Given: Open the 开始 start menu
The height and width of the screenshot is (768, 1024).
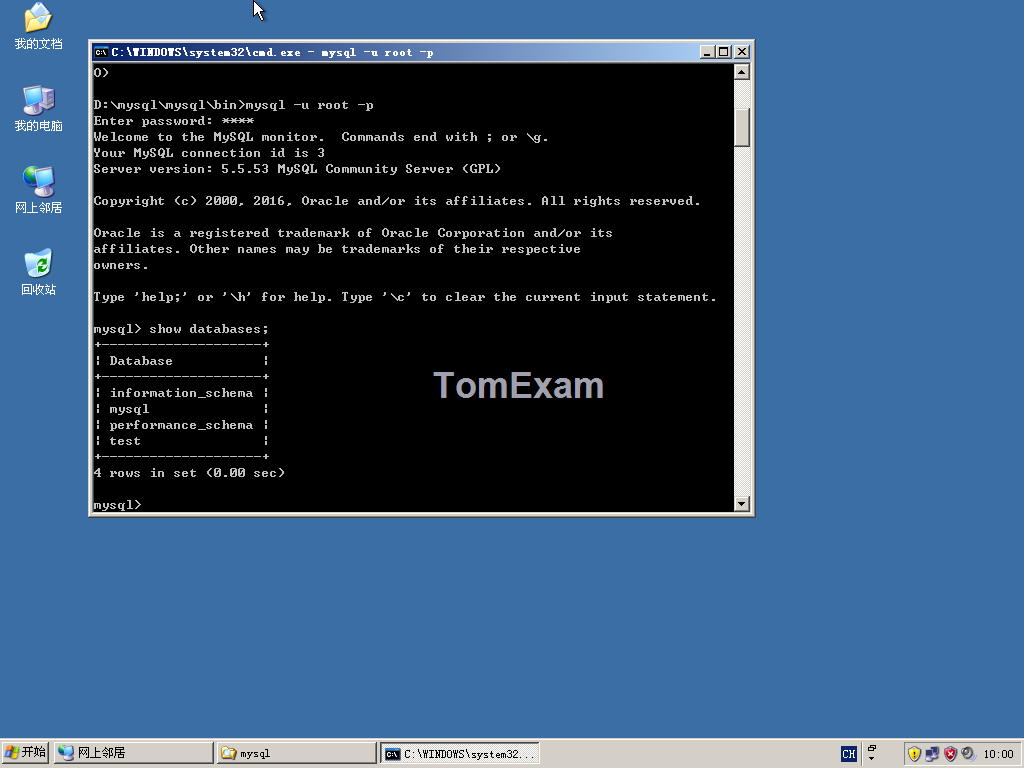Looking at the screenshot, I should [x=25, y=753].
